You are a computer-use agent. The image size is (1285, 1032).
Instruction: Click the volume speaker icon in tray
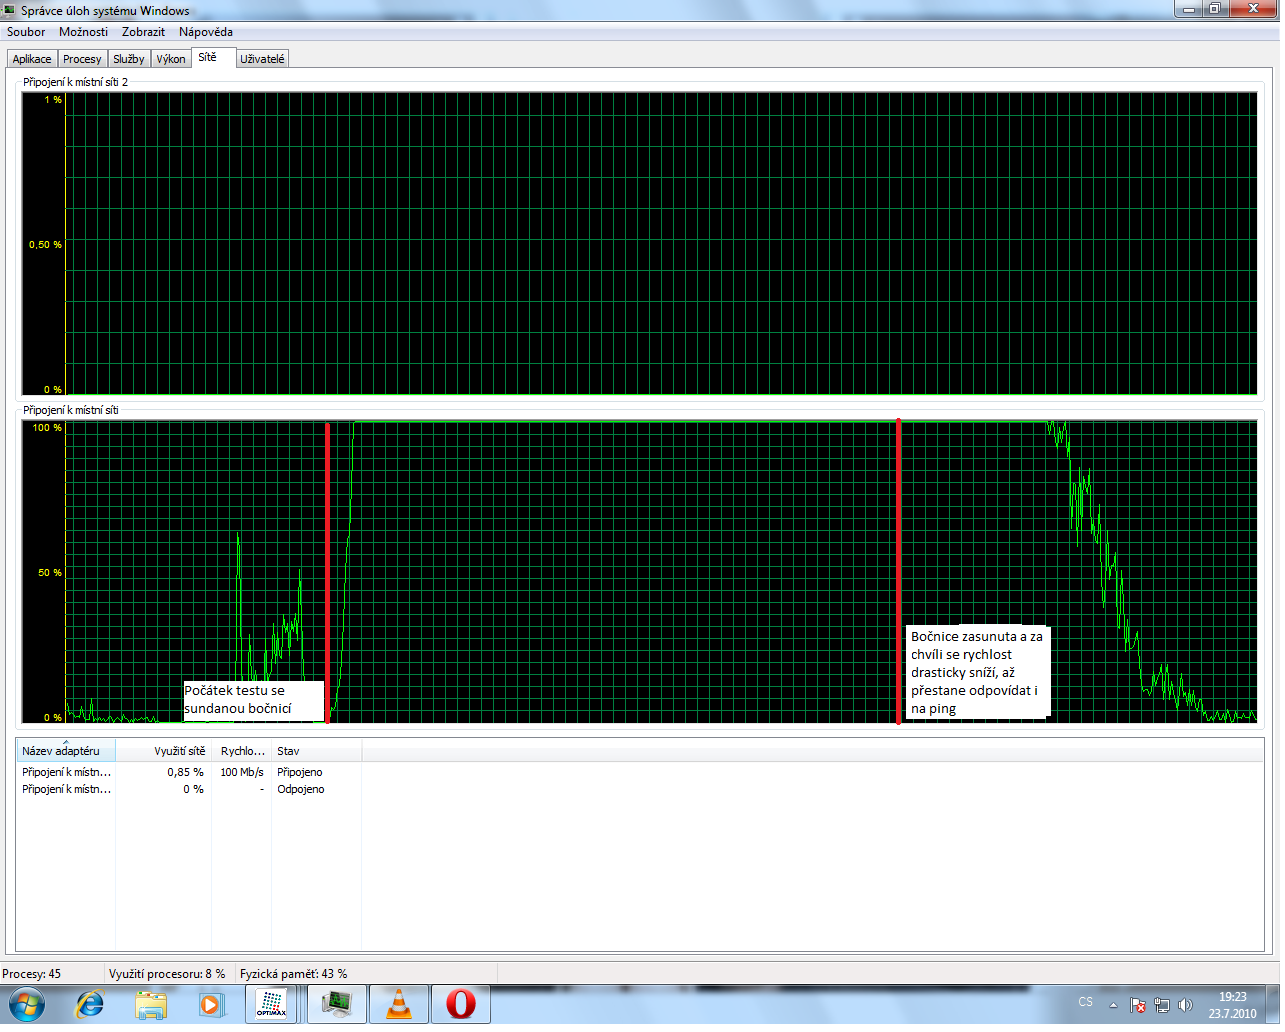pos(1186,1005)
